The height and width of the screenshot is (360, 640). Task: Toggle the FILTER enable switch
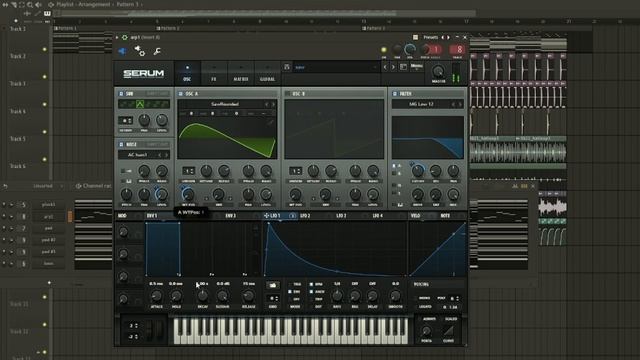(x=395, y=94)
